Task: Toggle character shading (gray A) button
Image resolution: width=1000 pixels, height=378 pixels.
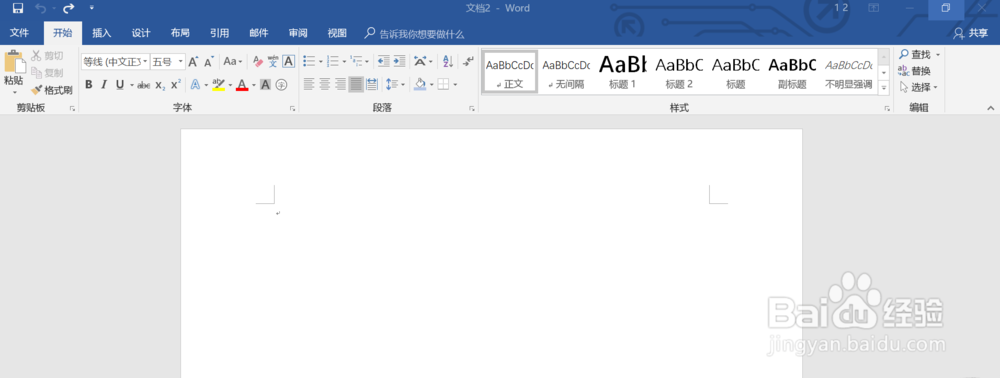Action: (265, 85)
